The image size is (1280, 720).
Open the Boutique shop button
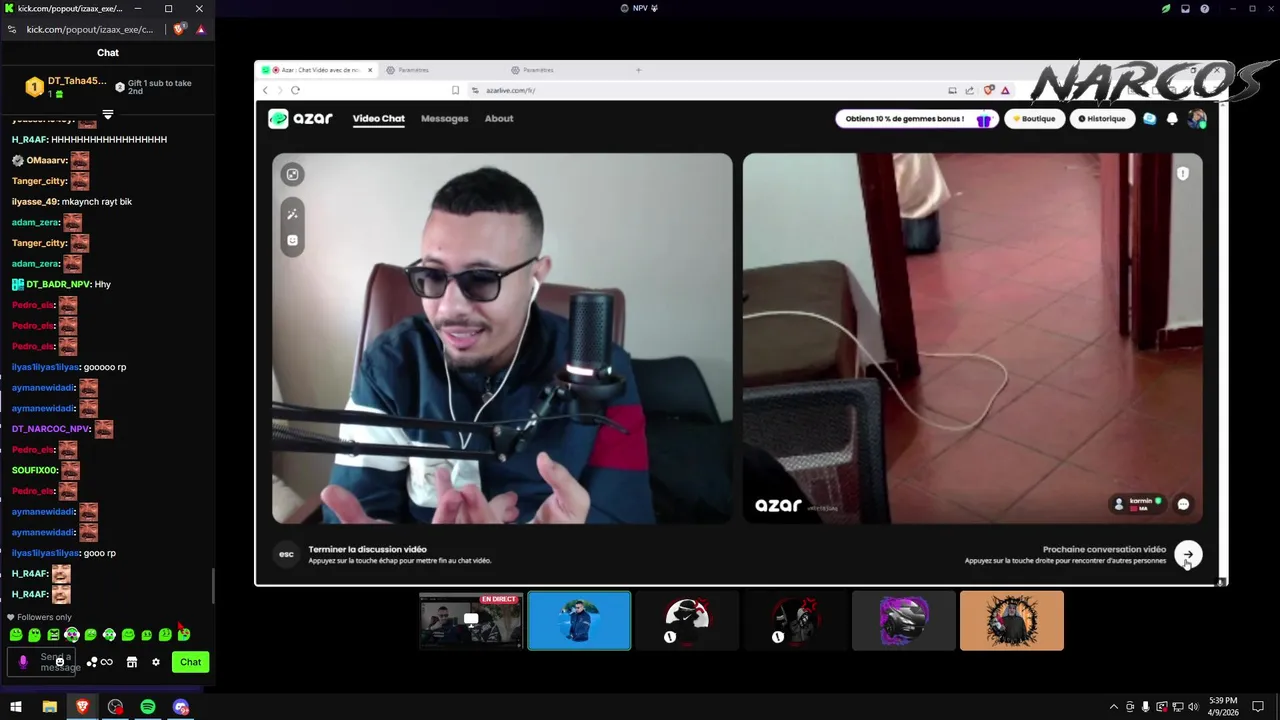tap(1034, 119)
